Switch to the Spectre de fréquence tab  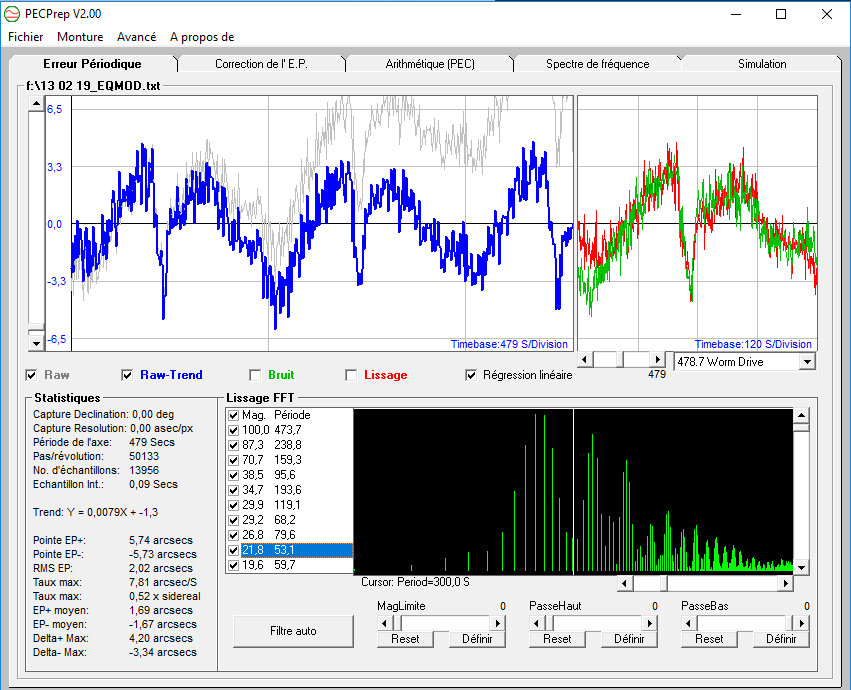click(x=597, y=64)
